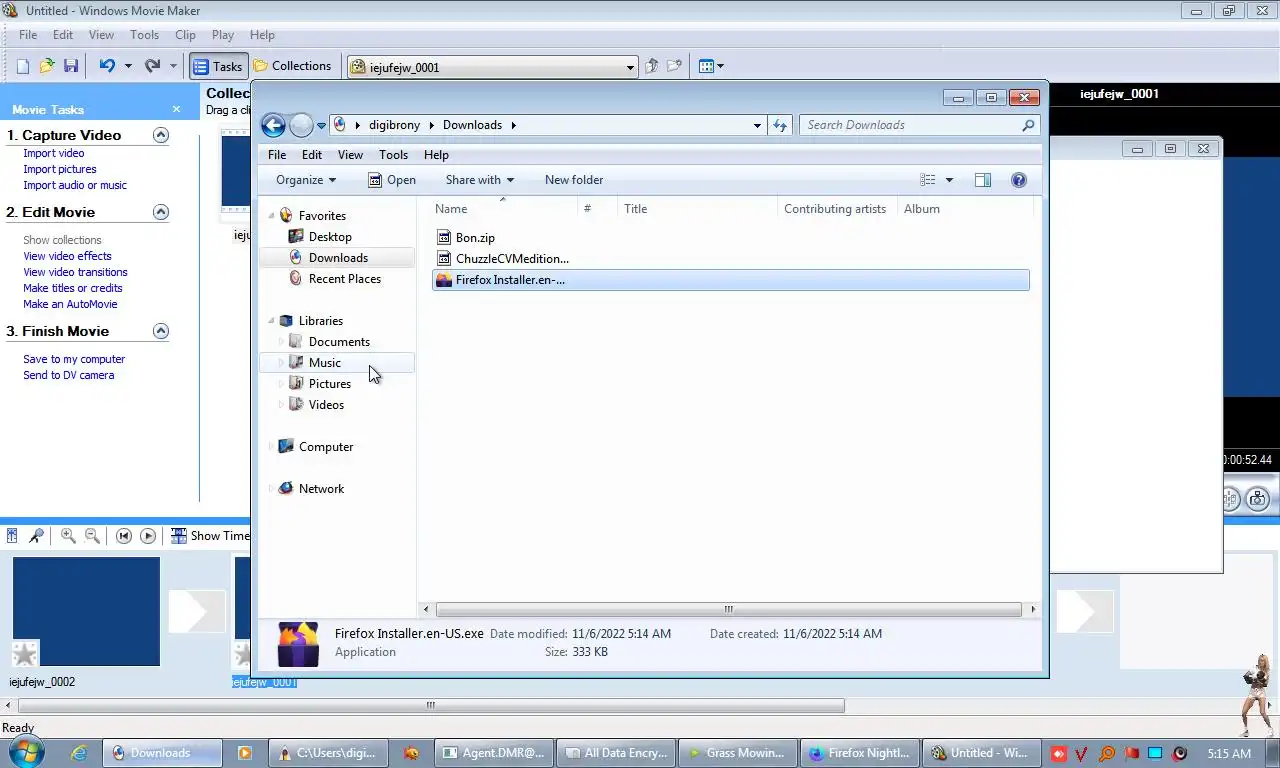The width and height of the screenshot is (1280, 768).
Task: Open the Share with dropdown
Action: (x=479, y=180)
